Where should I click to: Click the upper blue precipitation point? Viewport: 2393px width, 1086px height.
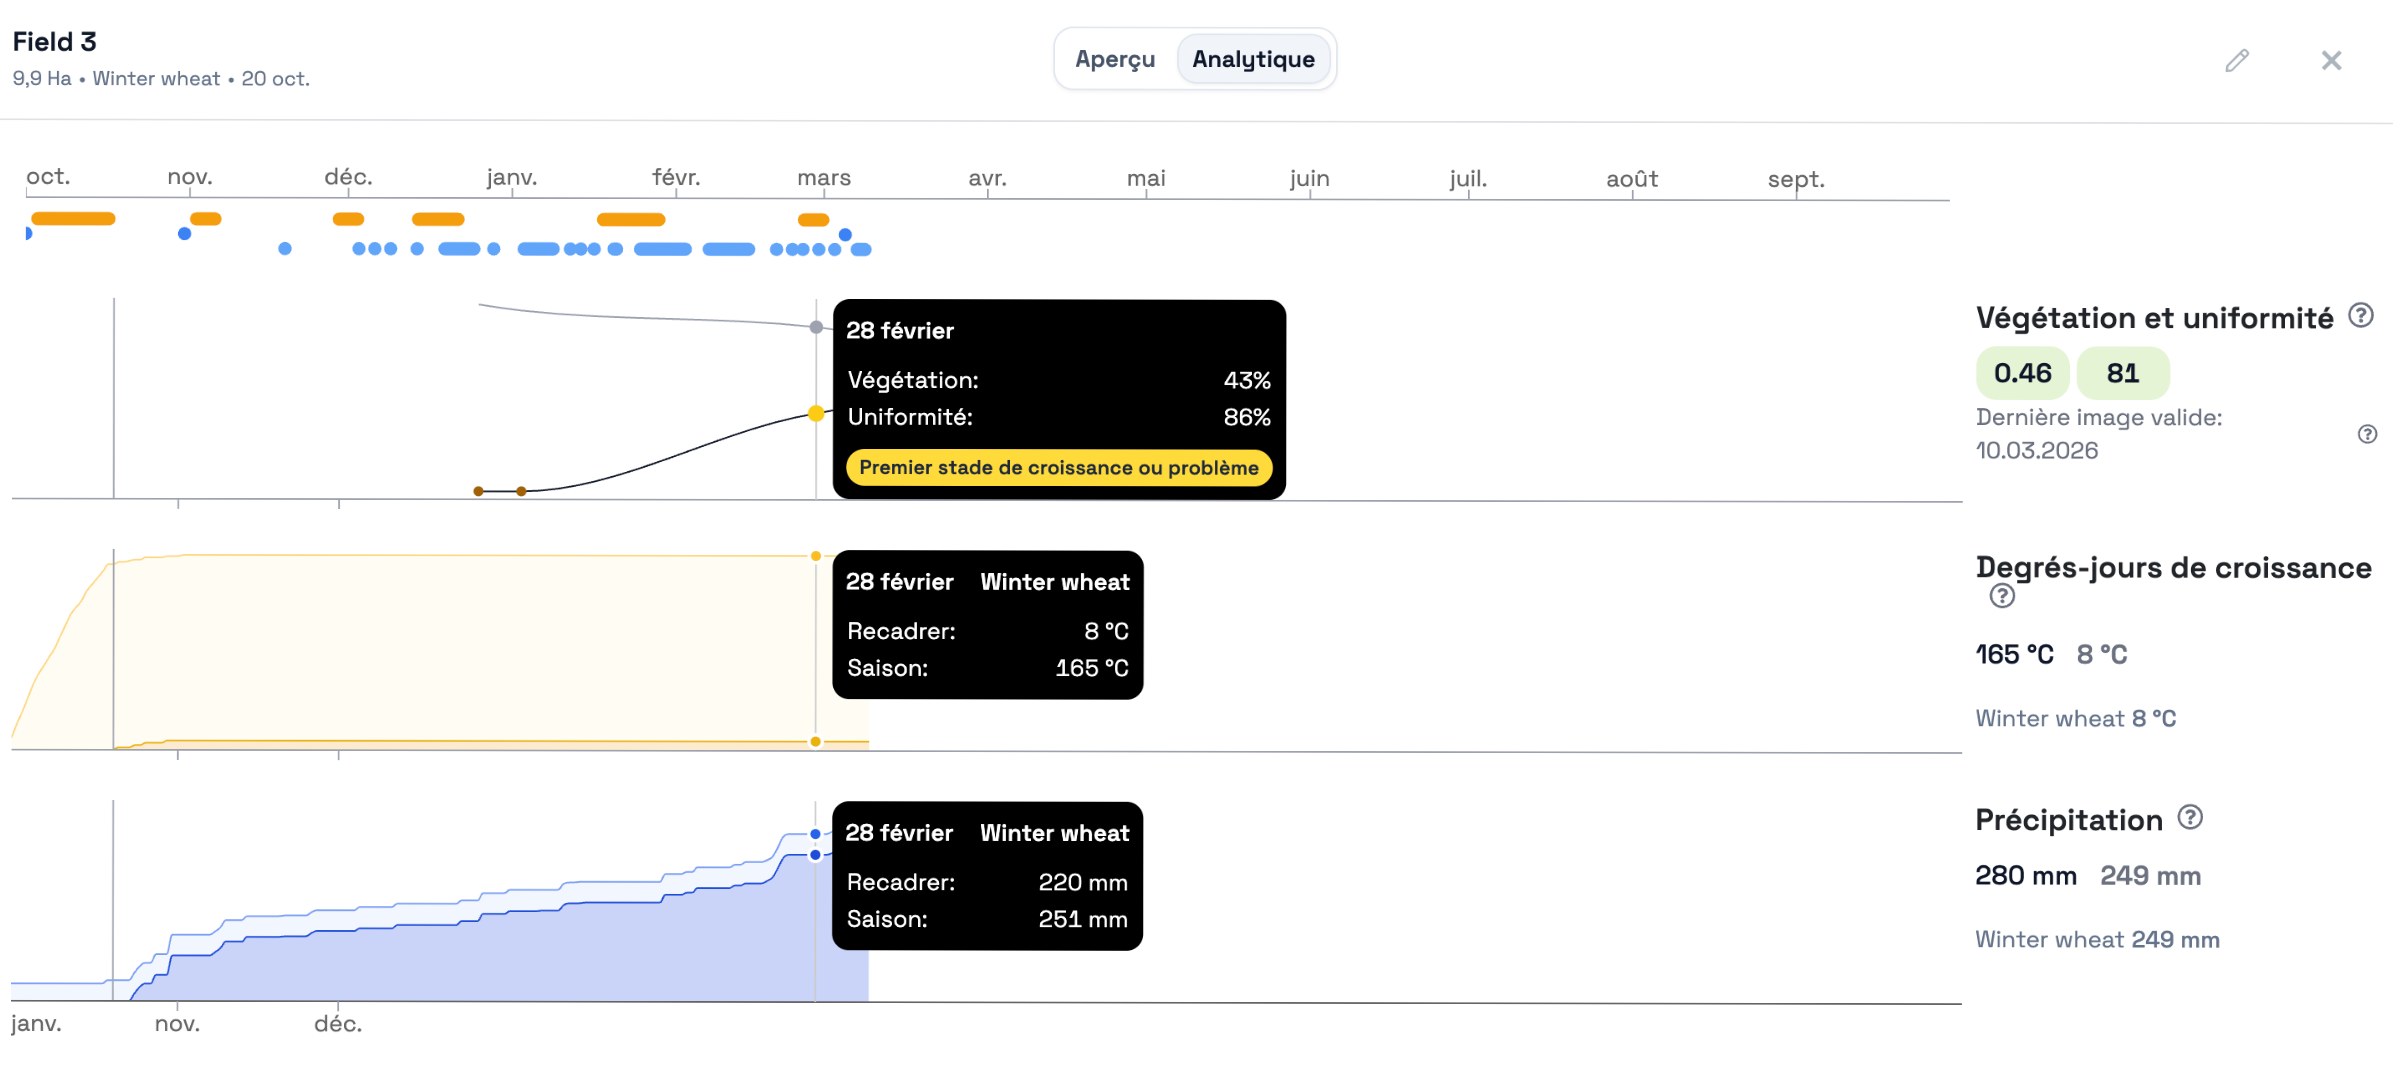tap(816, 834)
